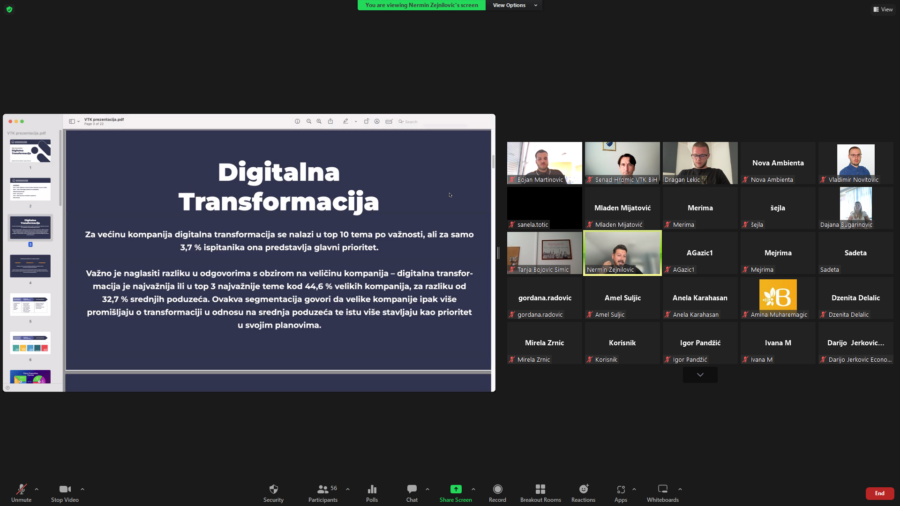Click Nermin Zejnilovic's highlighted video tile

coord(622,253)
